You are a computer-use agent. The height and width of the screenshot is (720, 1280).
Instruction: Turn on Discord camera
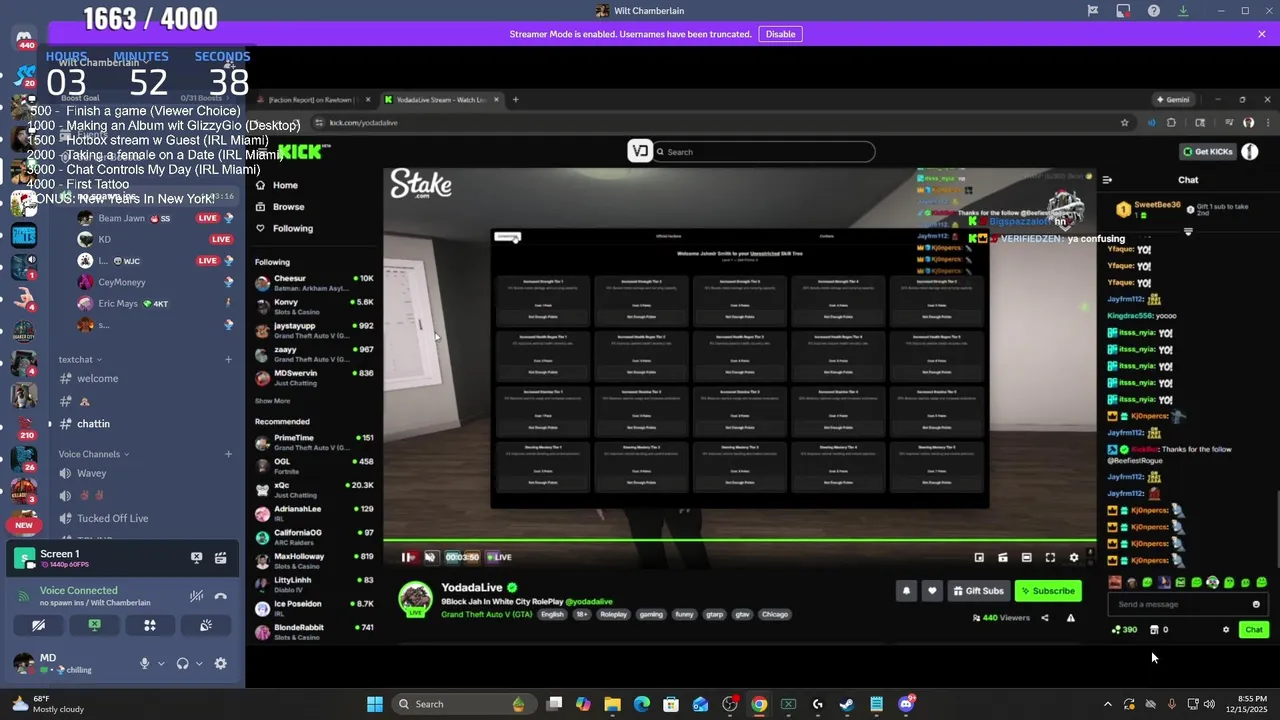pyautogui.click(x=38, y=625)
